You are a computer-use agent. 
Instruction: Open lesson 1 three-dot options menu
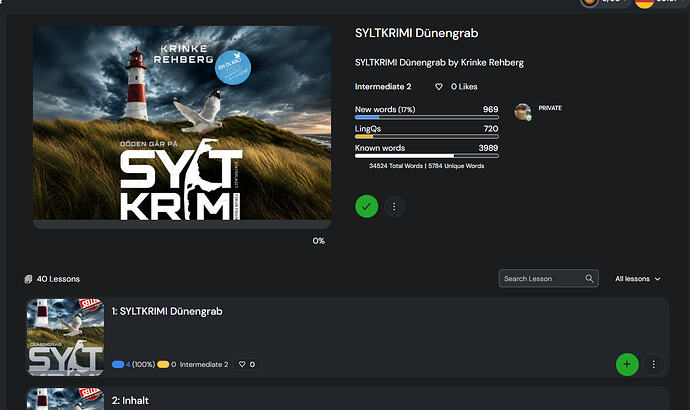pyautogui.click(x=653, y=364)
